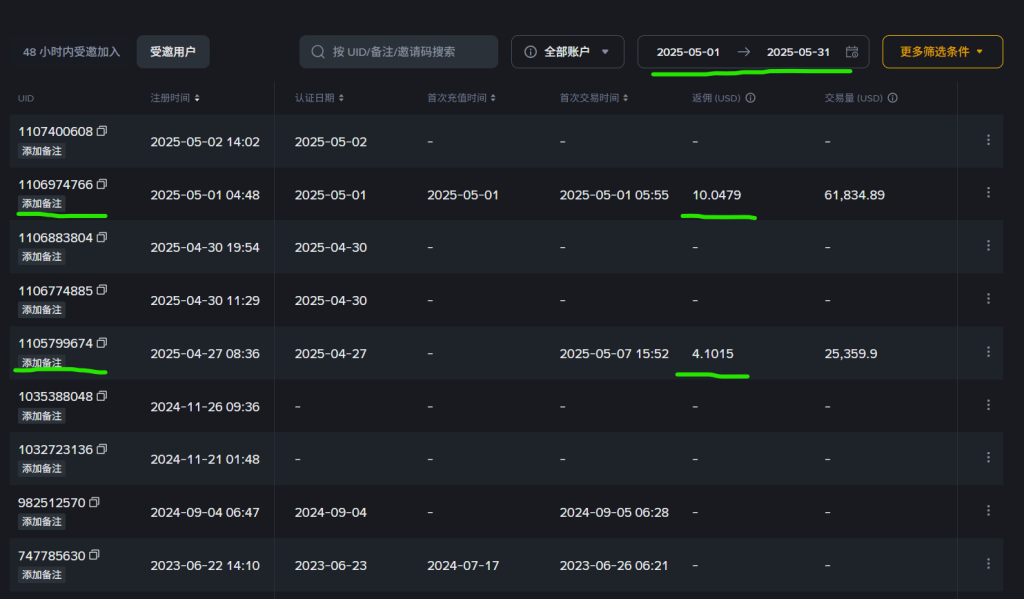Image resolution: width=1024 pixels, height=599 pixels.
Task: Click info icon next to 返佣 (USD)
Action: click(x=750, y=98)
